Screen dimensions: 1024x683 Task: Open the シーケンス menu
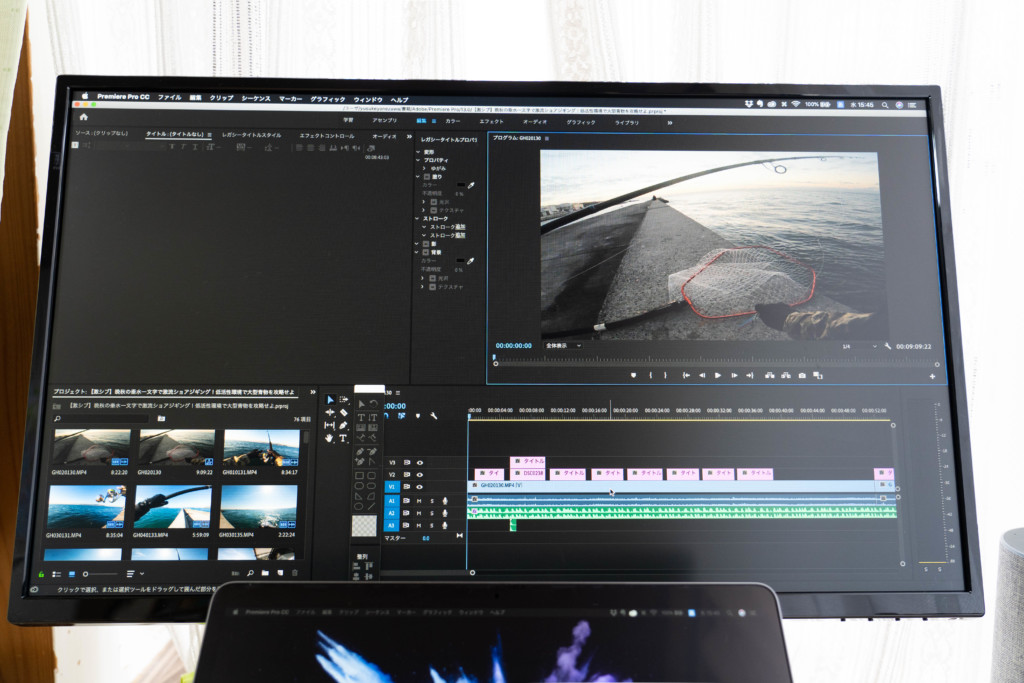point(256,98)
